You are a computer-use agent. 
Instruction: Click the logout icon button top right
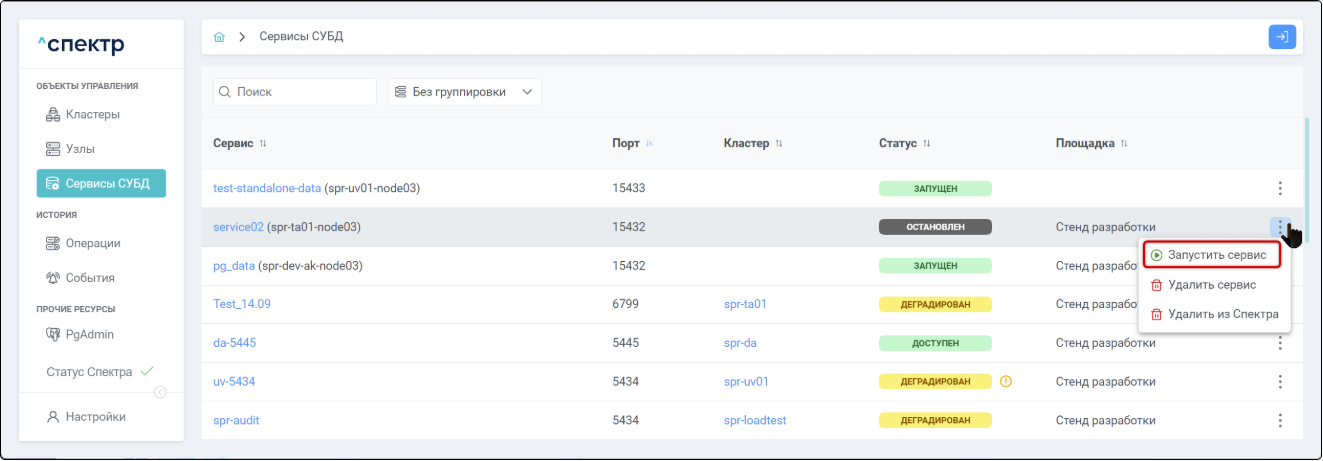(x=1282, y=37)
